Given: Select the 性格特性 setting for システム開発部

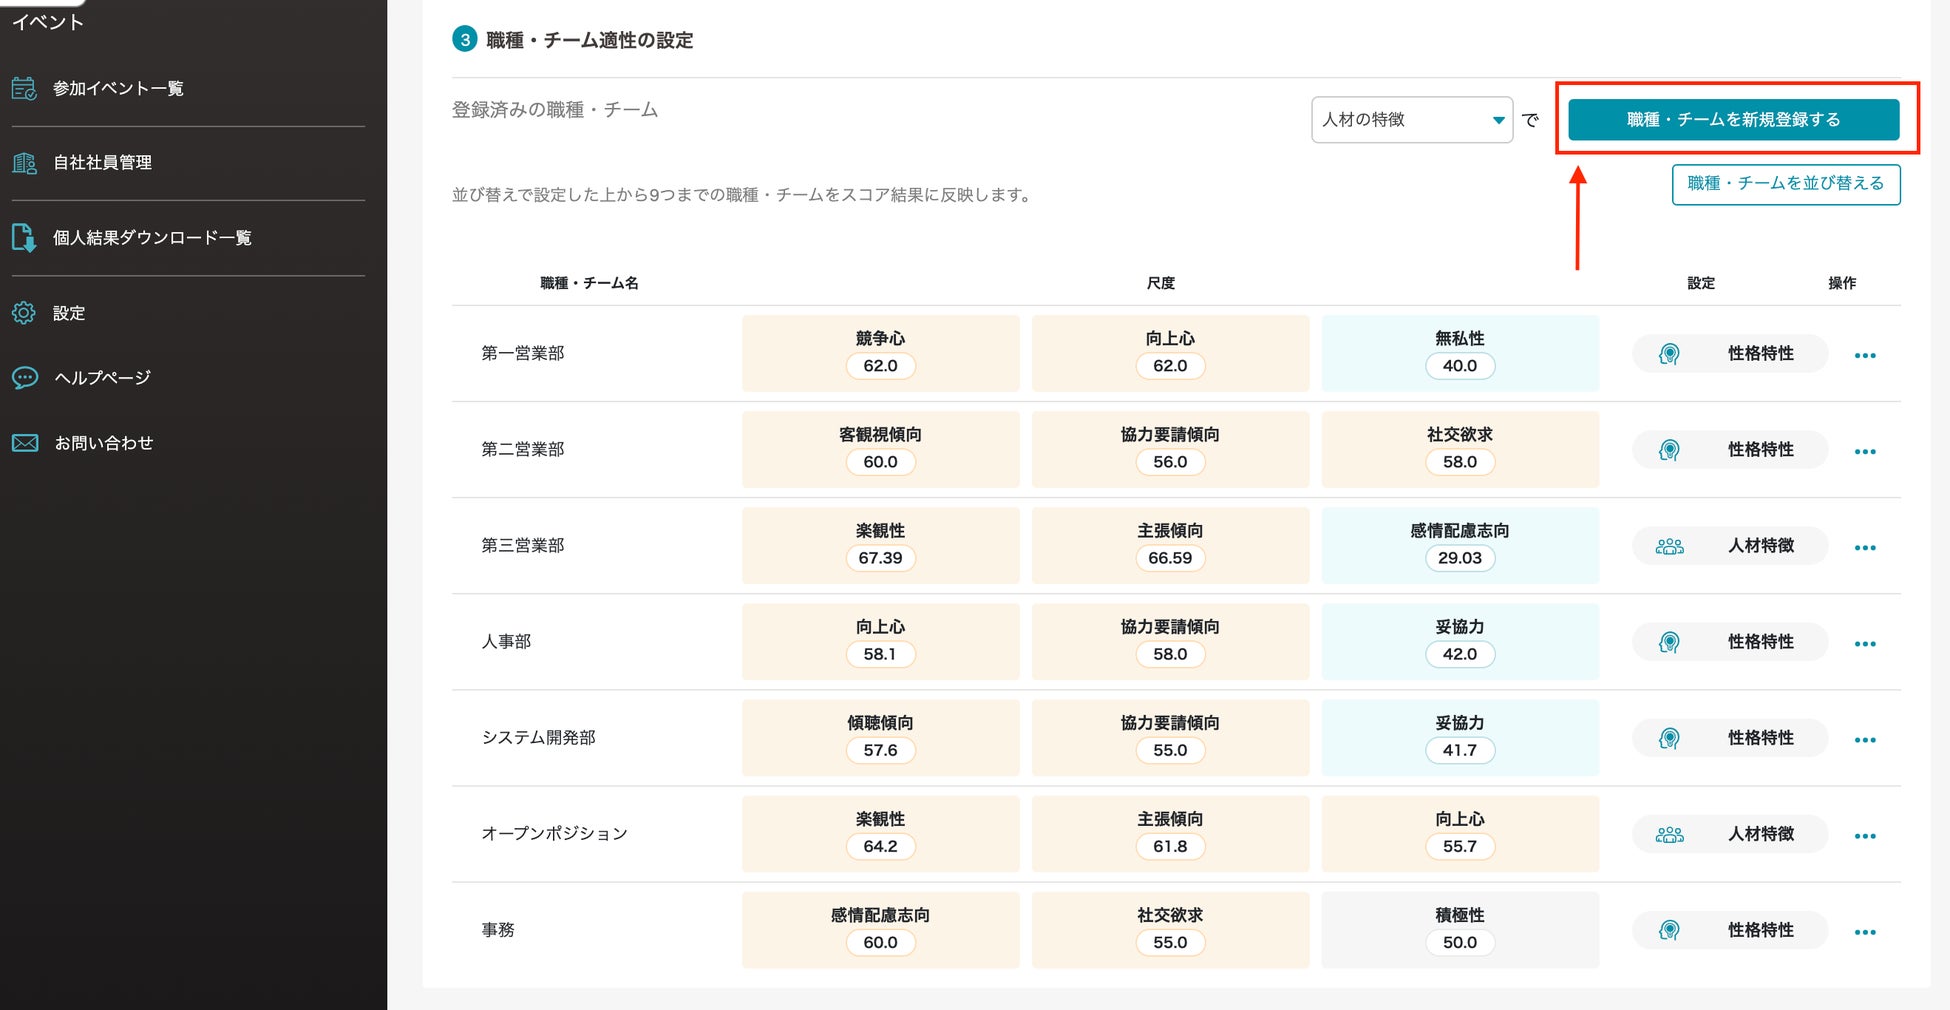Looking at the screenshot, I should click(x=1760, y=738).
